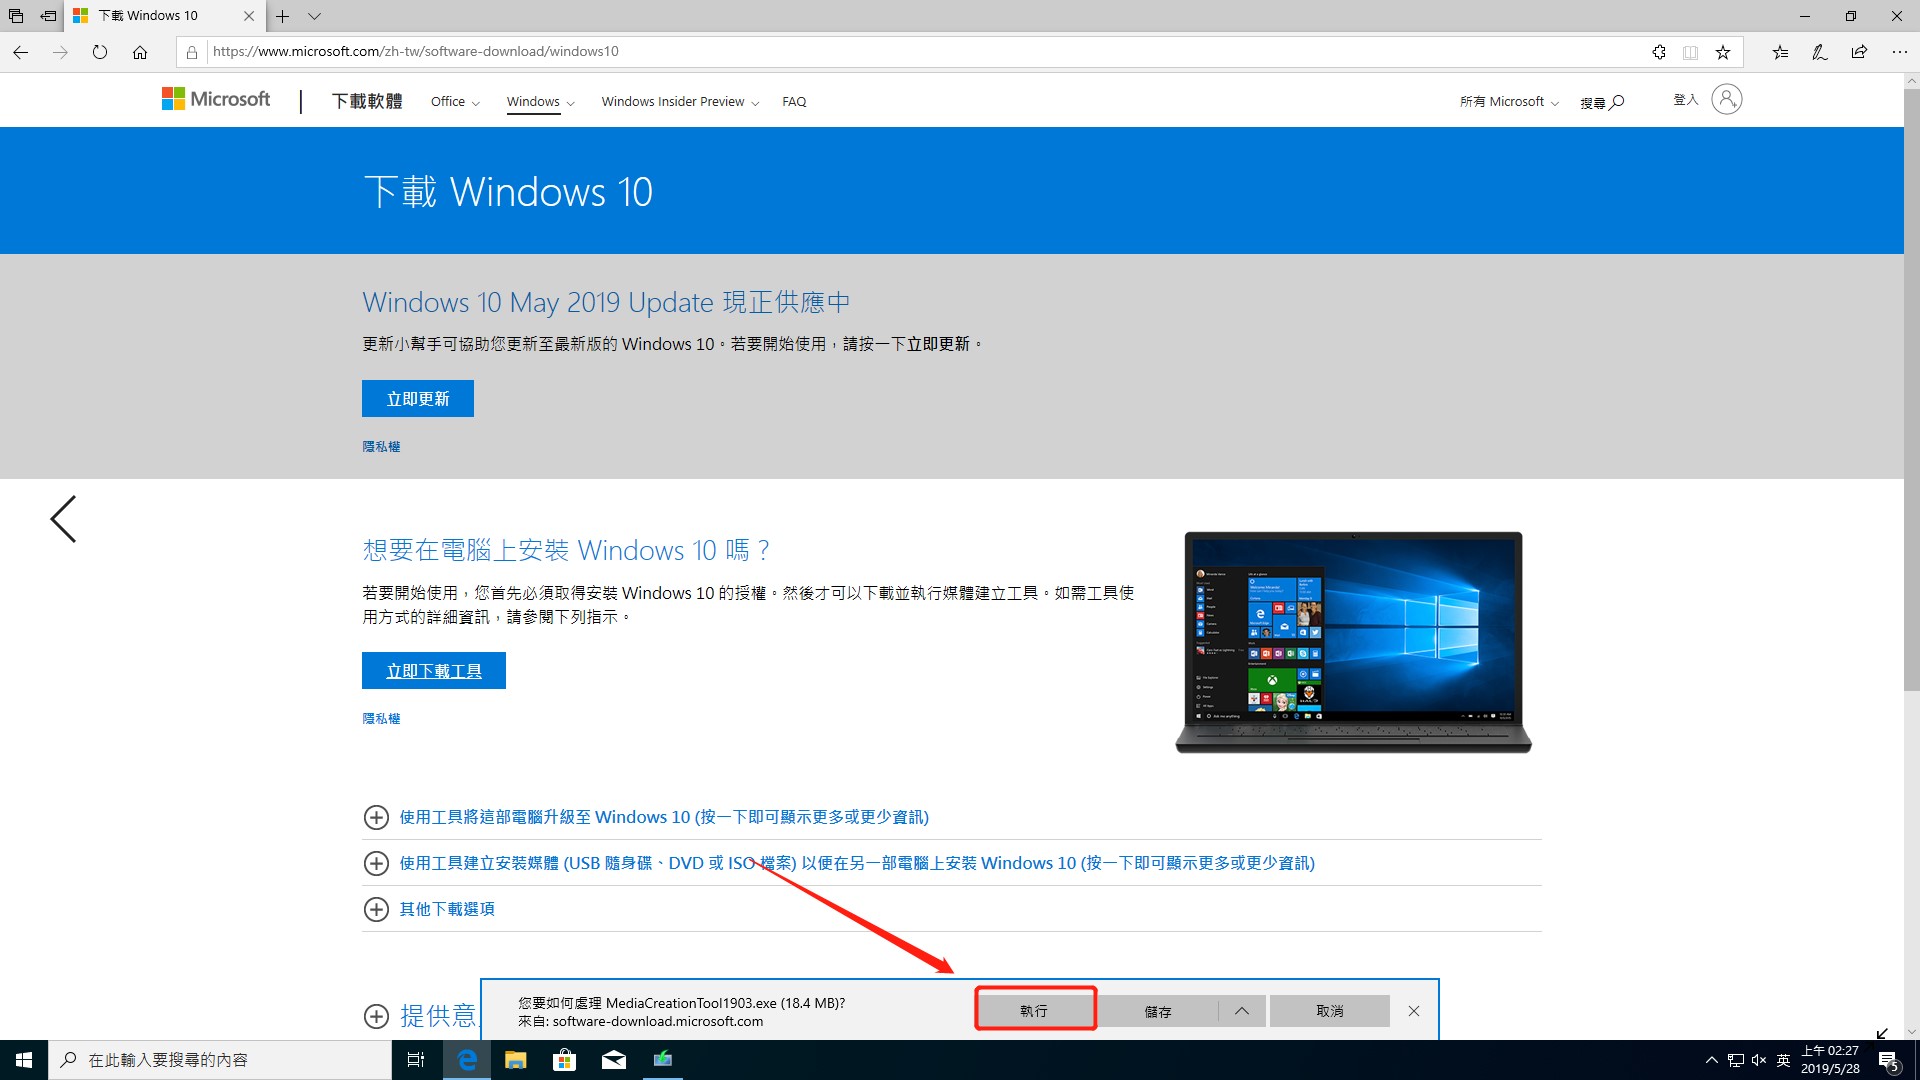Click the Add notes pen icon
This screenshot has width=1920, height=1080.
(x=1820, y=52)
